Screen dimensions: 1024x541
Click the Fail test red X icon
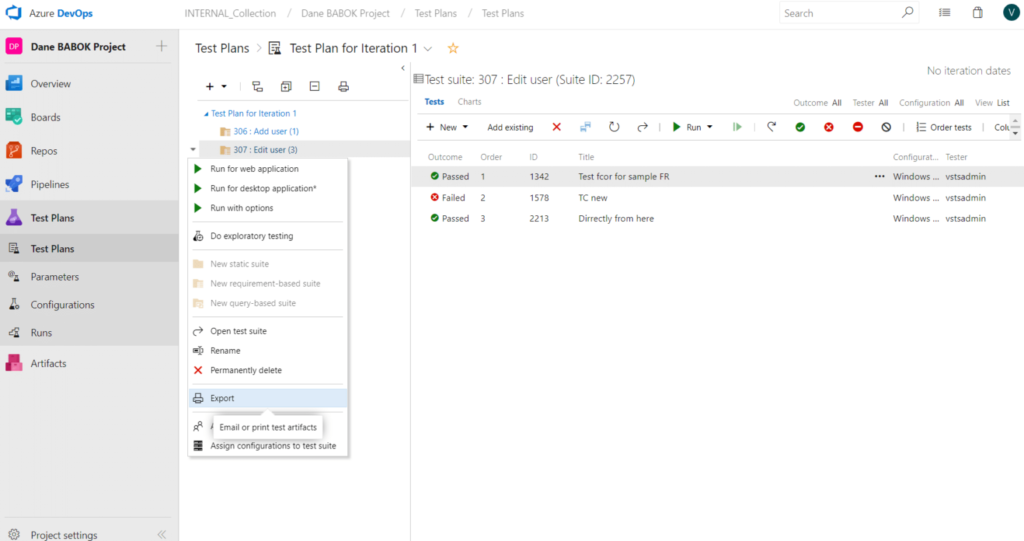(829, 127)
